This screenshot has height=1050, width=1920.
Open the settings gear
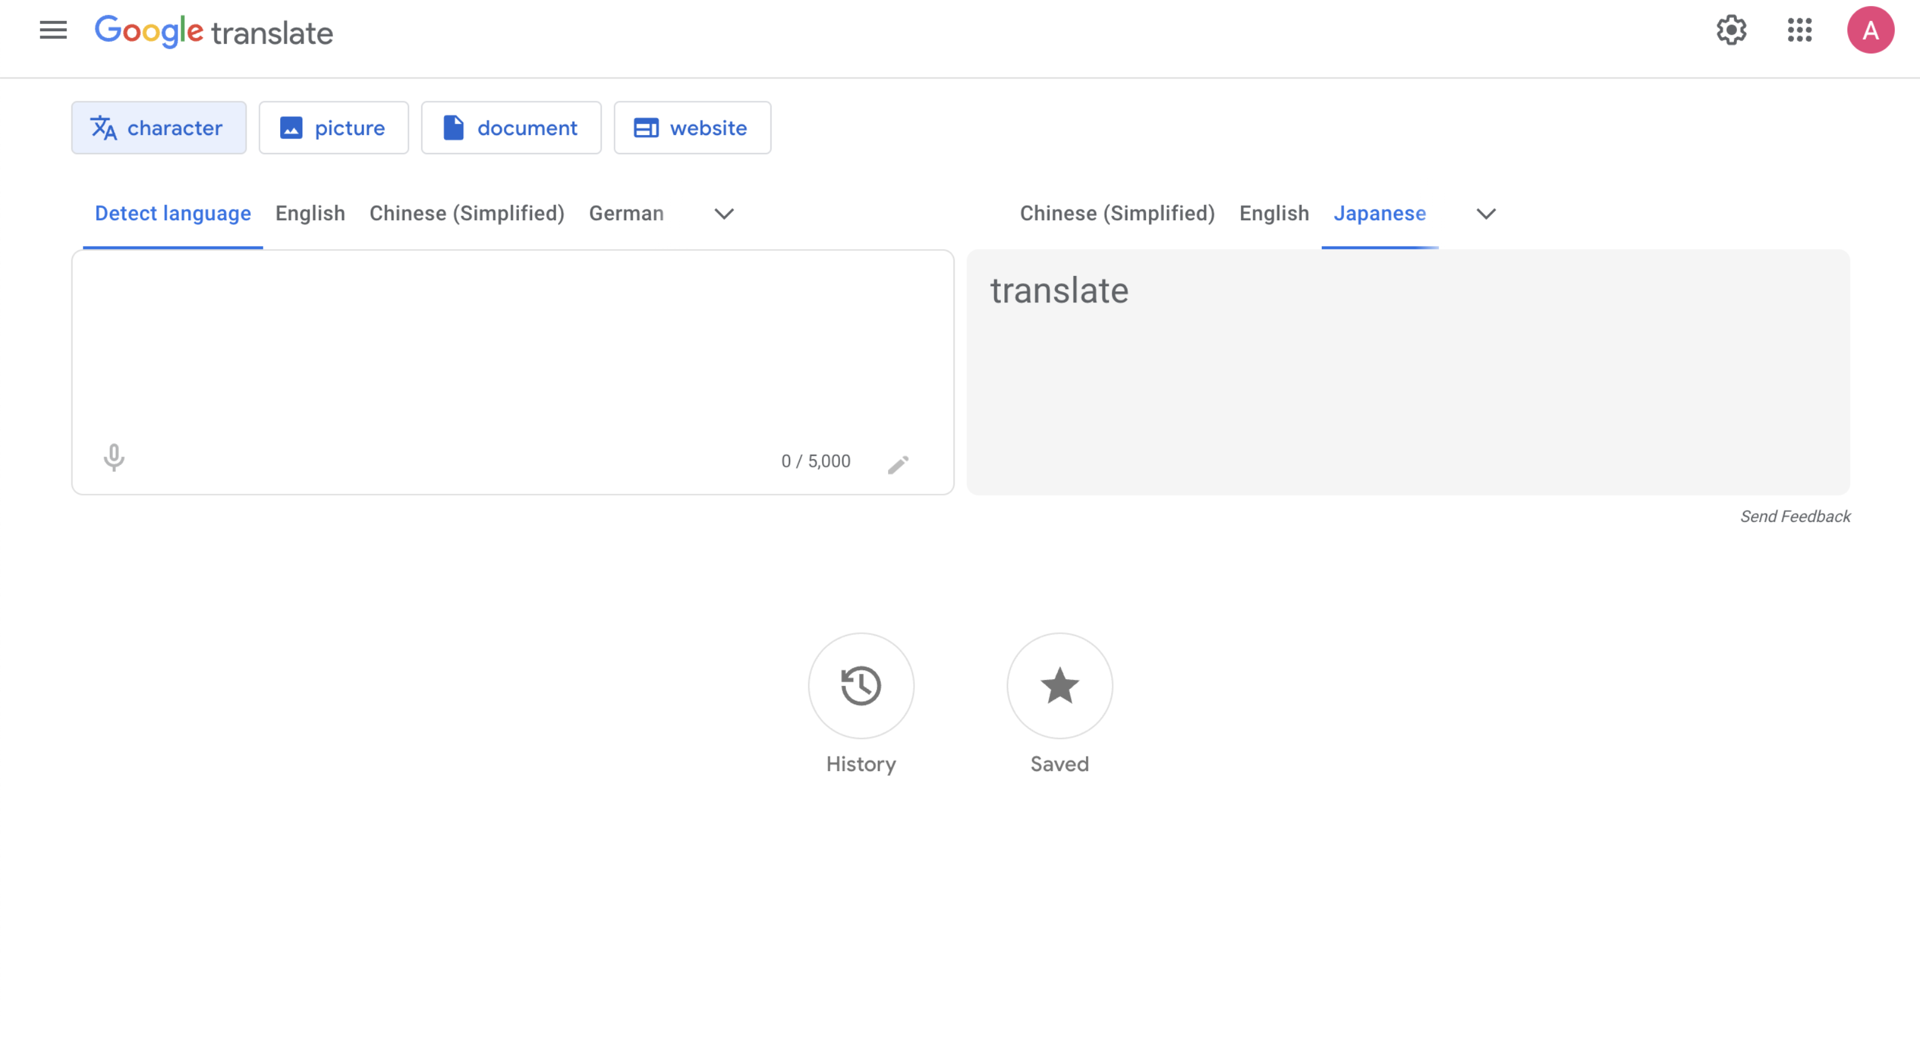point(1731,31)
